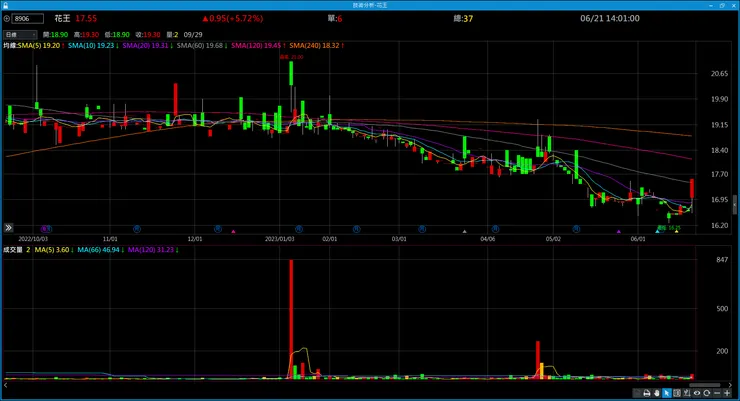Image resolution: width=740 pixels, height=401 pixels.
Task: Click the 花王 stock name label
Action: (62, 18)
